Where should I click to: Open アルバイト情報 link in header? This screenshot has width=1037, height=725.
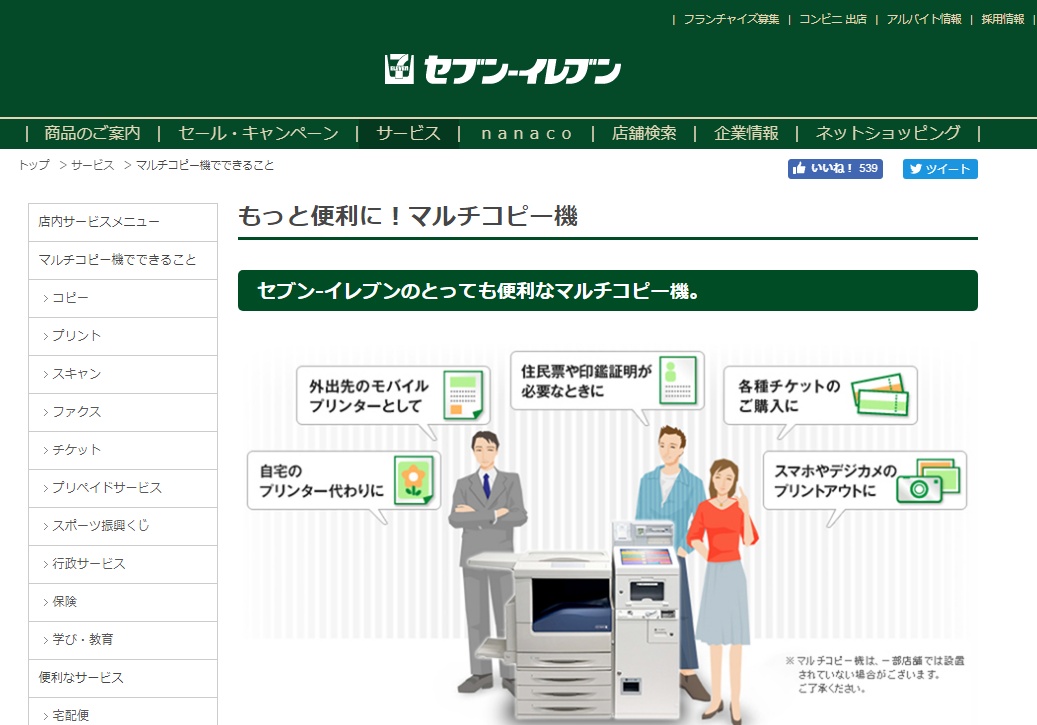click(924, 19)
